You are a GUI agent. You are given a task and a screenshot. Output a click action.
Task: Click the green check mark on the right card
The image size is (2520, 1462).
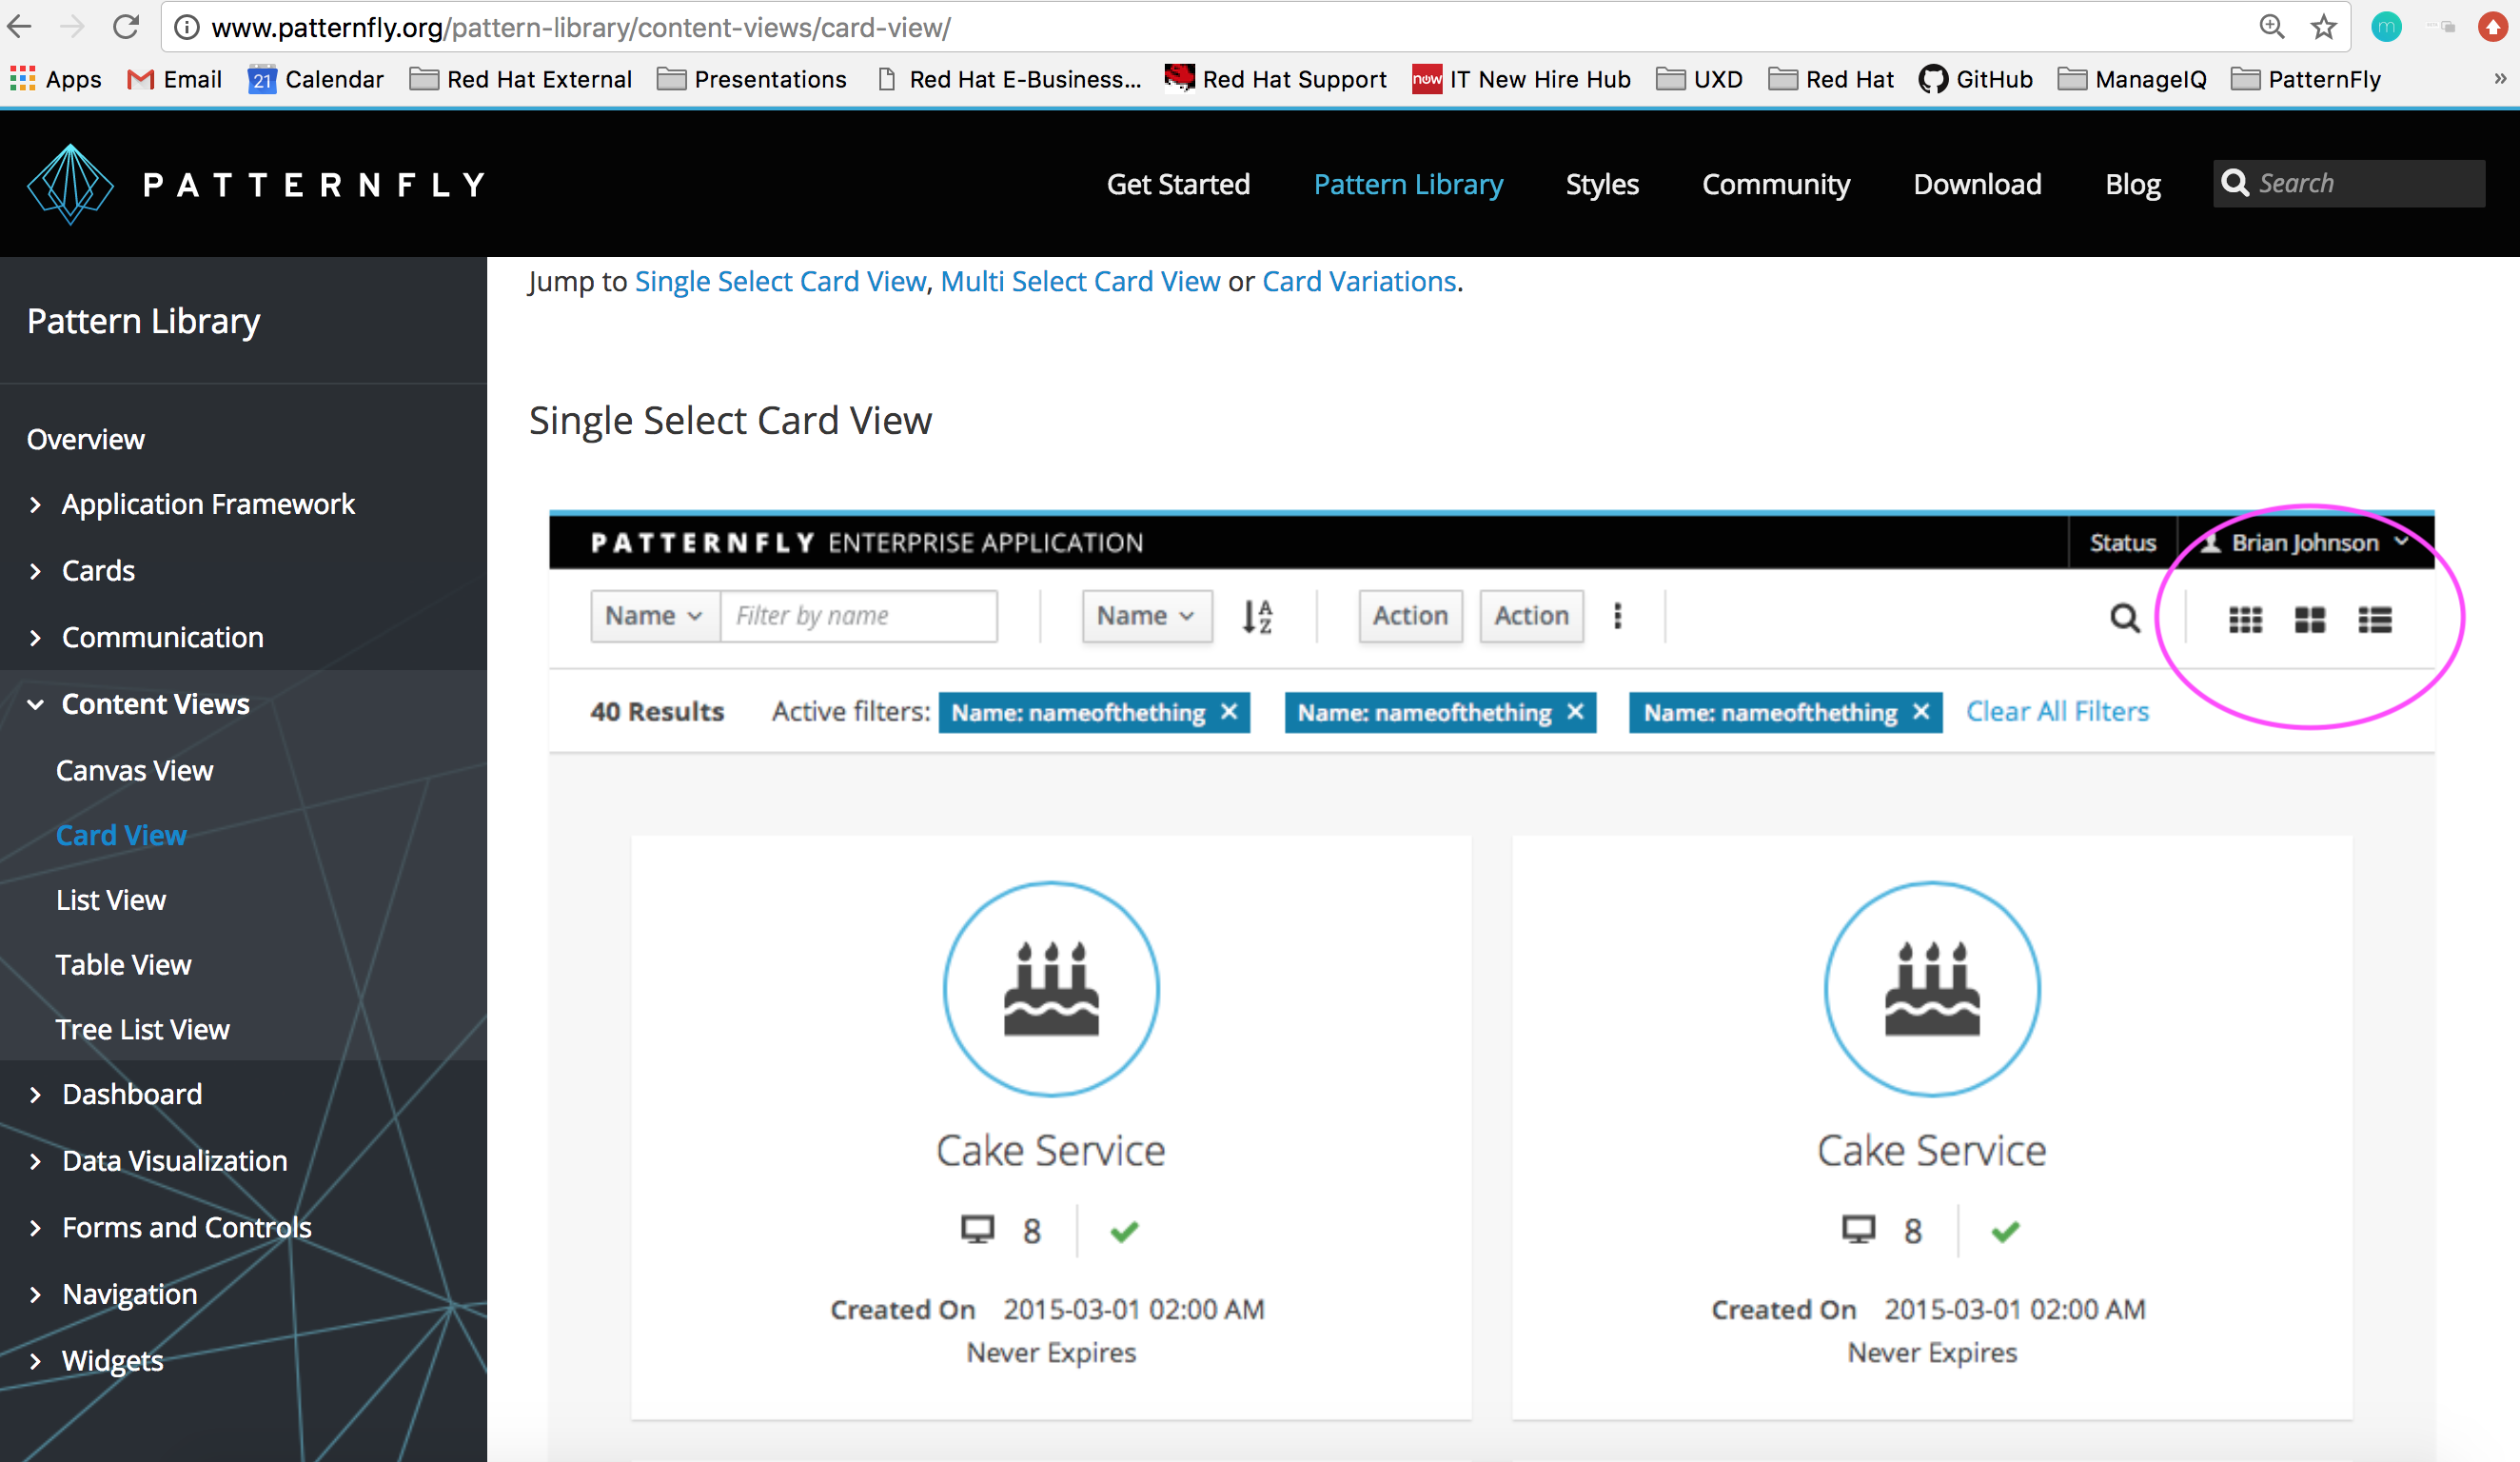point(2004,1230)
